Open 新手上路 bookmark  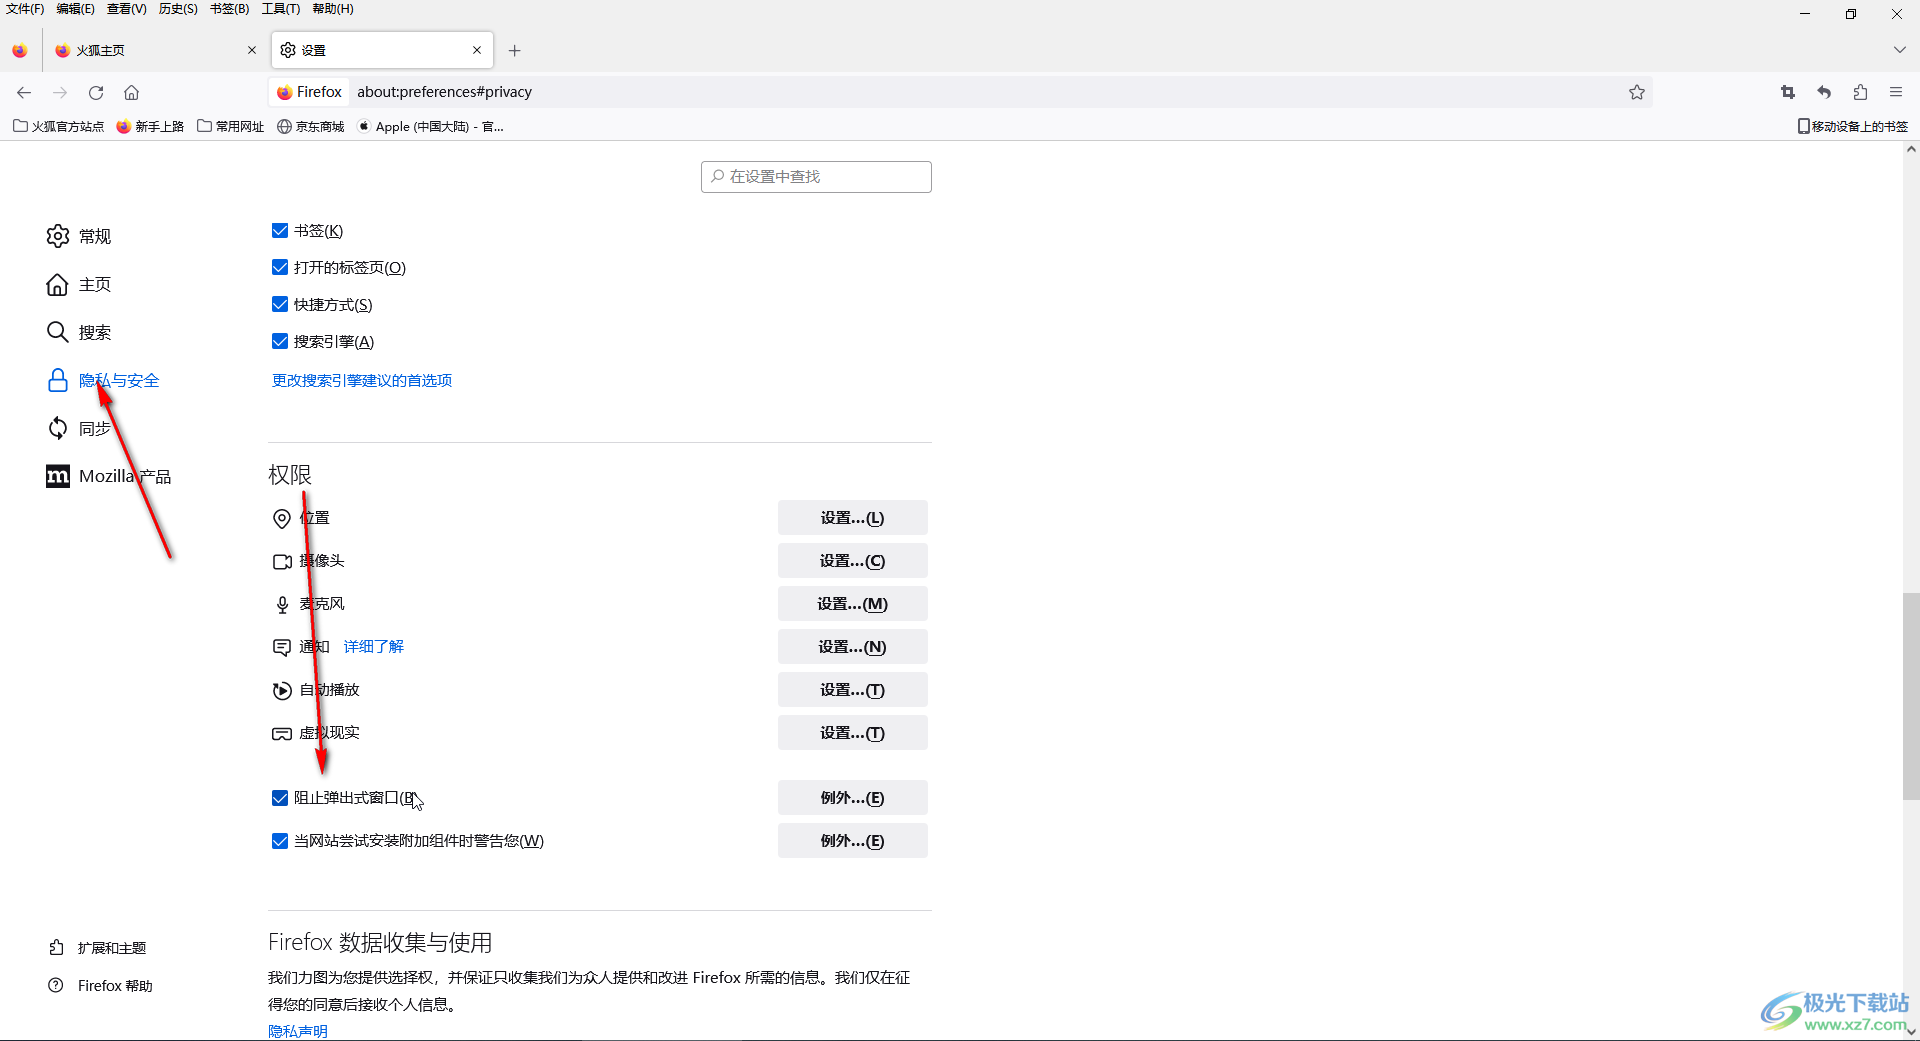[150, 126]
